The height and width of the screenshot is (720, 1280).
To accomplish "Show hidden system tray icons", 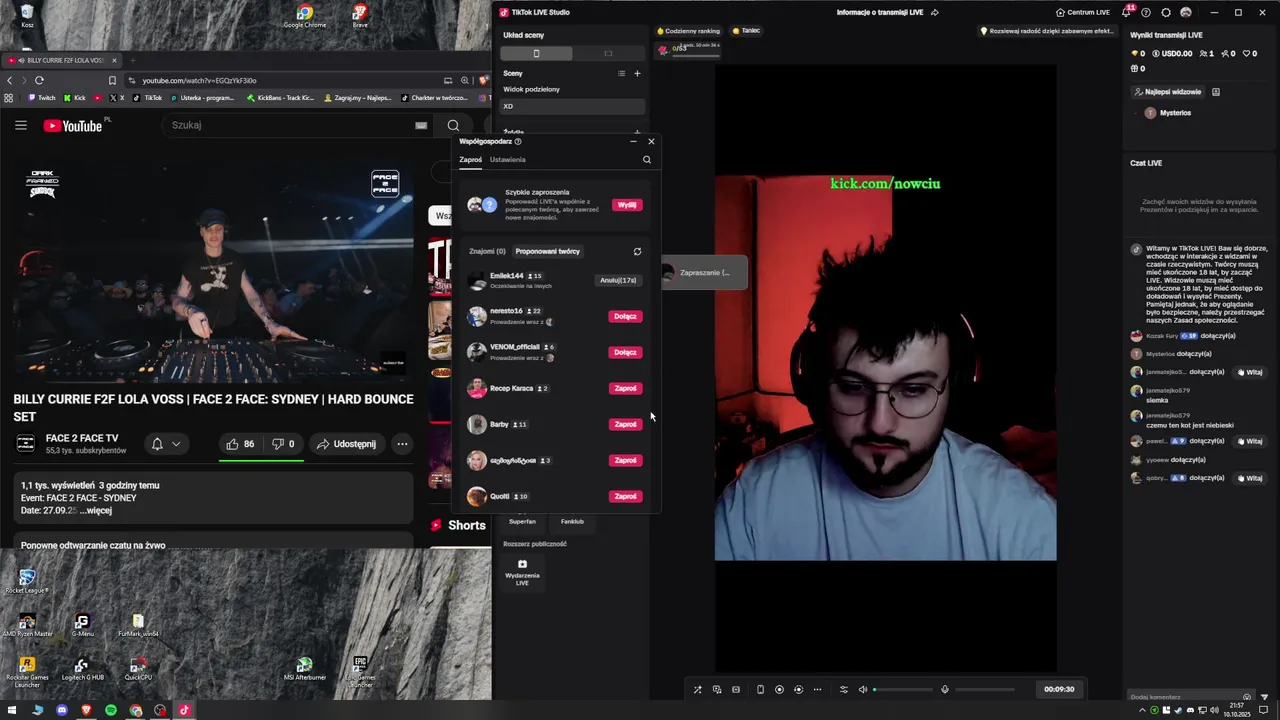I will (x=1142, y=710).
